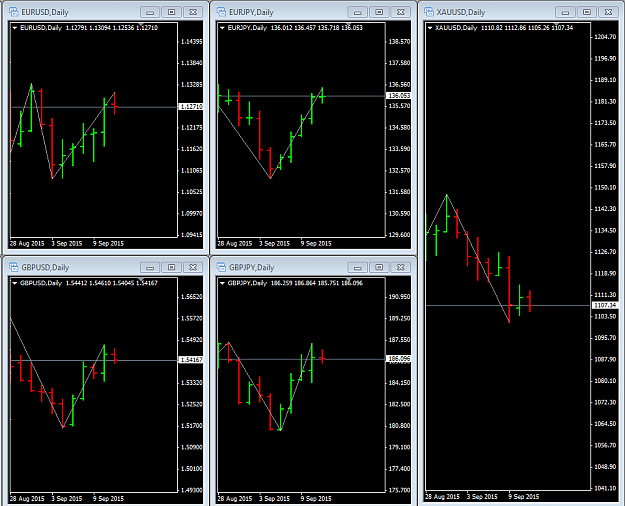625x506 pixels.
Task: Click the 1.12710 current price label
Action: point(191,106)
